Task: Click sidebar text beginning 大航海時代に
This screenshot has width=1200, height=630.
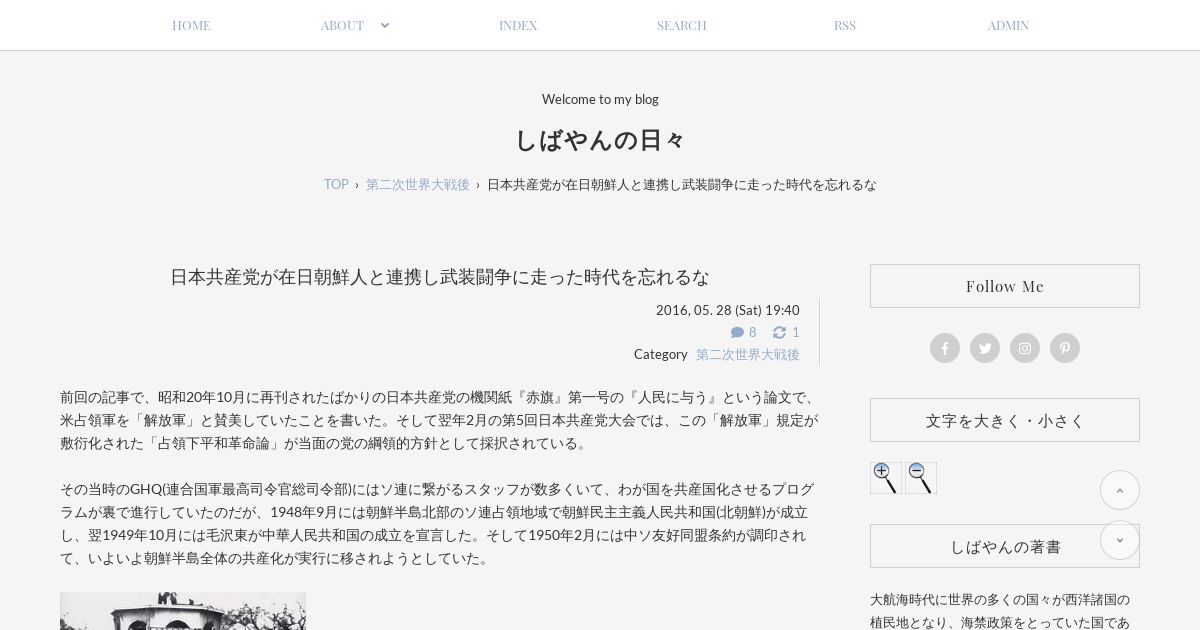Action: coord(1000,610)
